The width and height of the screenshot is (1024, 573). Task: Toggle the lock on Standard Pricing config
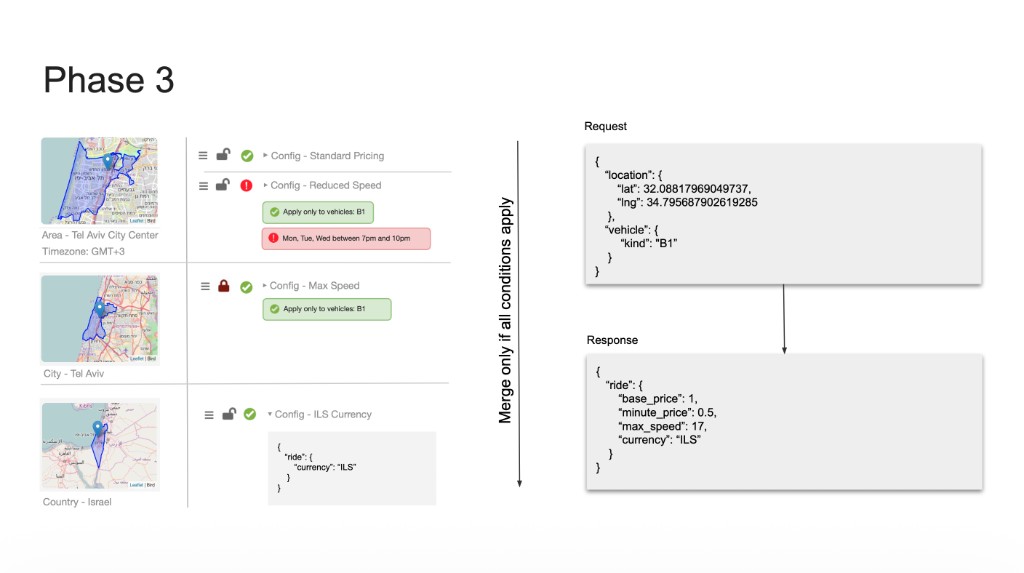[x=223, y=154]
